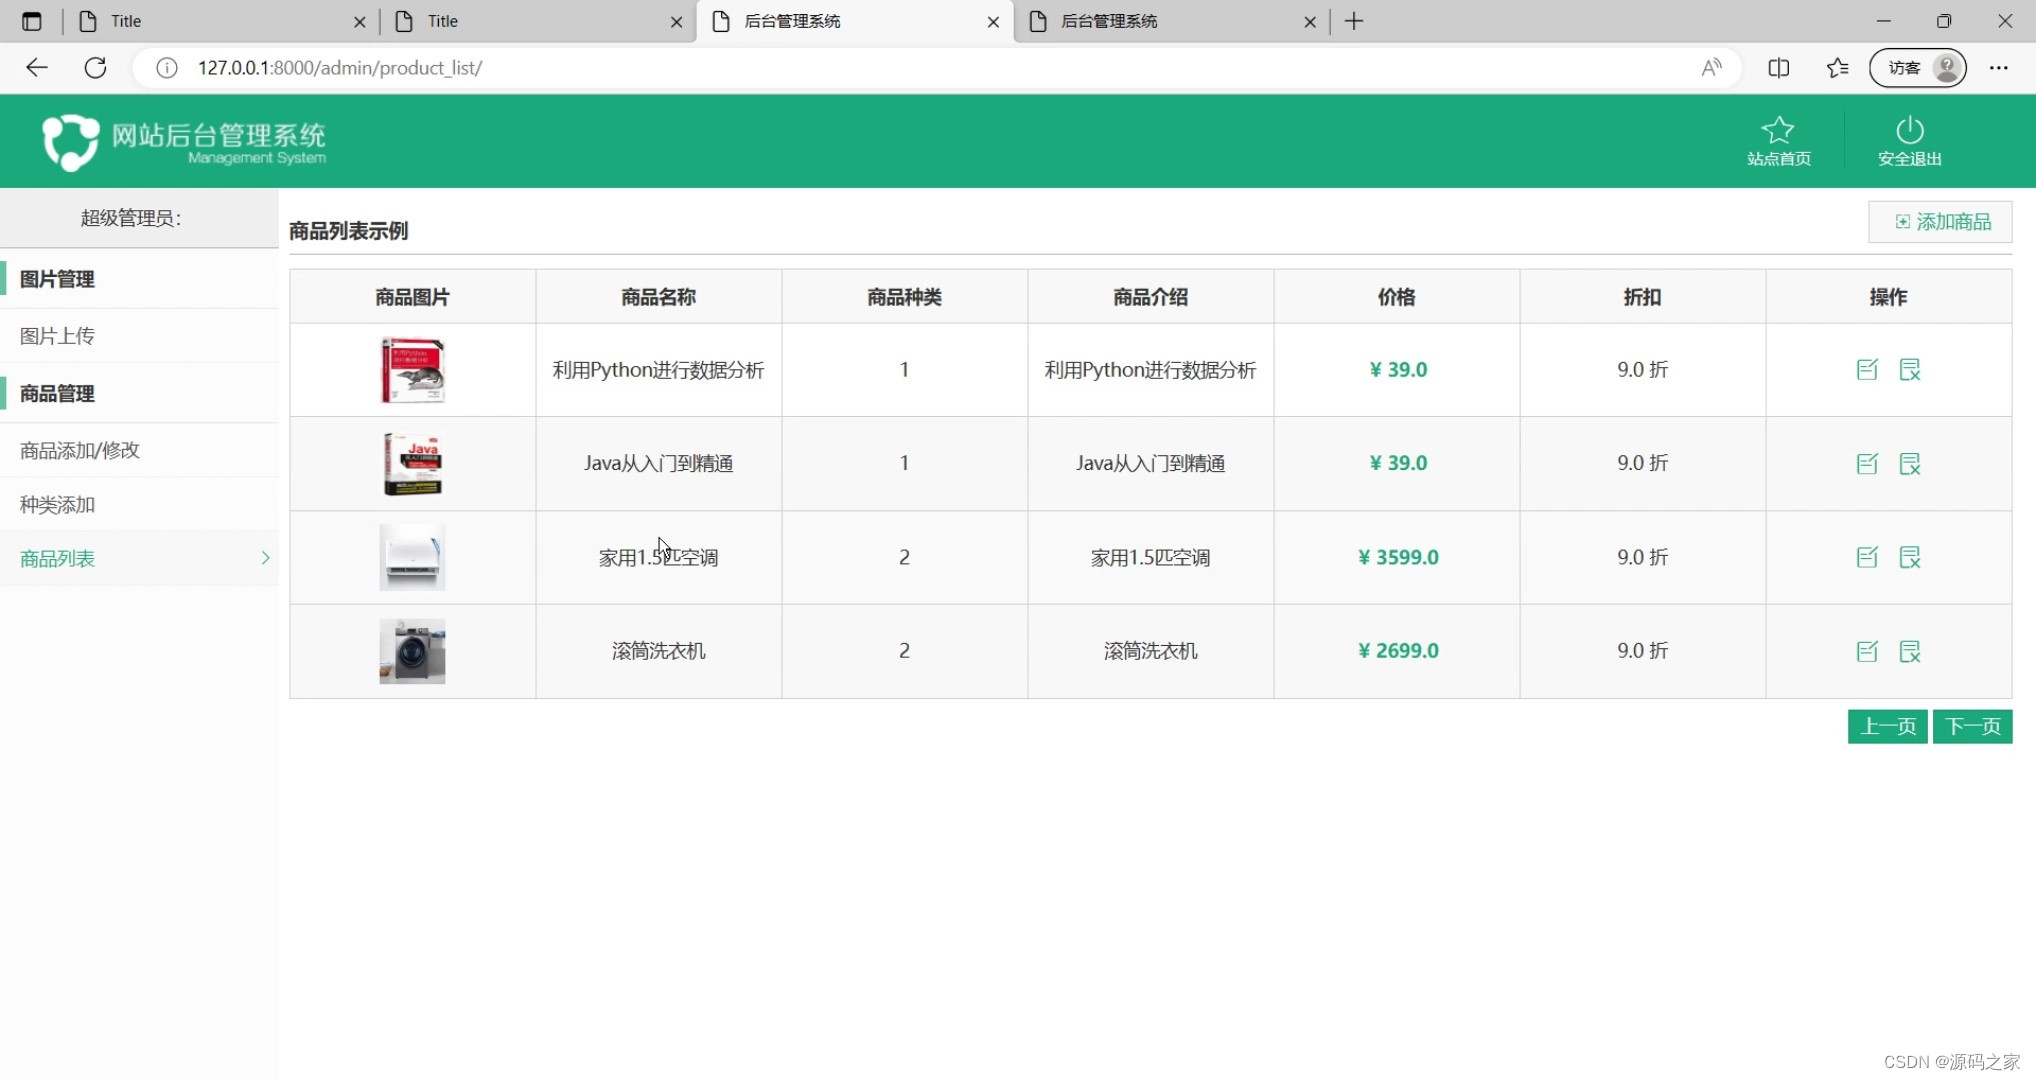
Task: Select 种类添加 in sidebar menu
Action: 57,505
